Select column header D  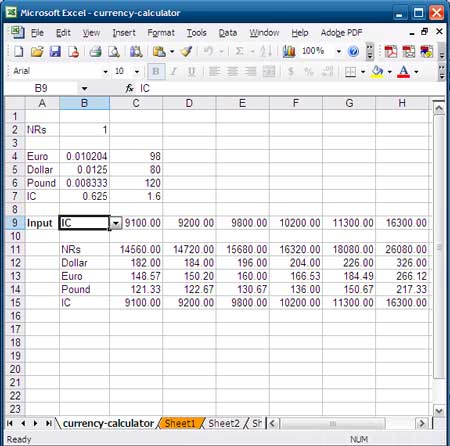click(x=189, y=103)
